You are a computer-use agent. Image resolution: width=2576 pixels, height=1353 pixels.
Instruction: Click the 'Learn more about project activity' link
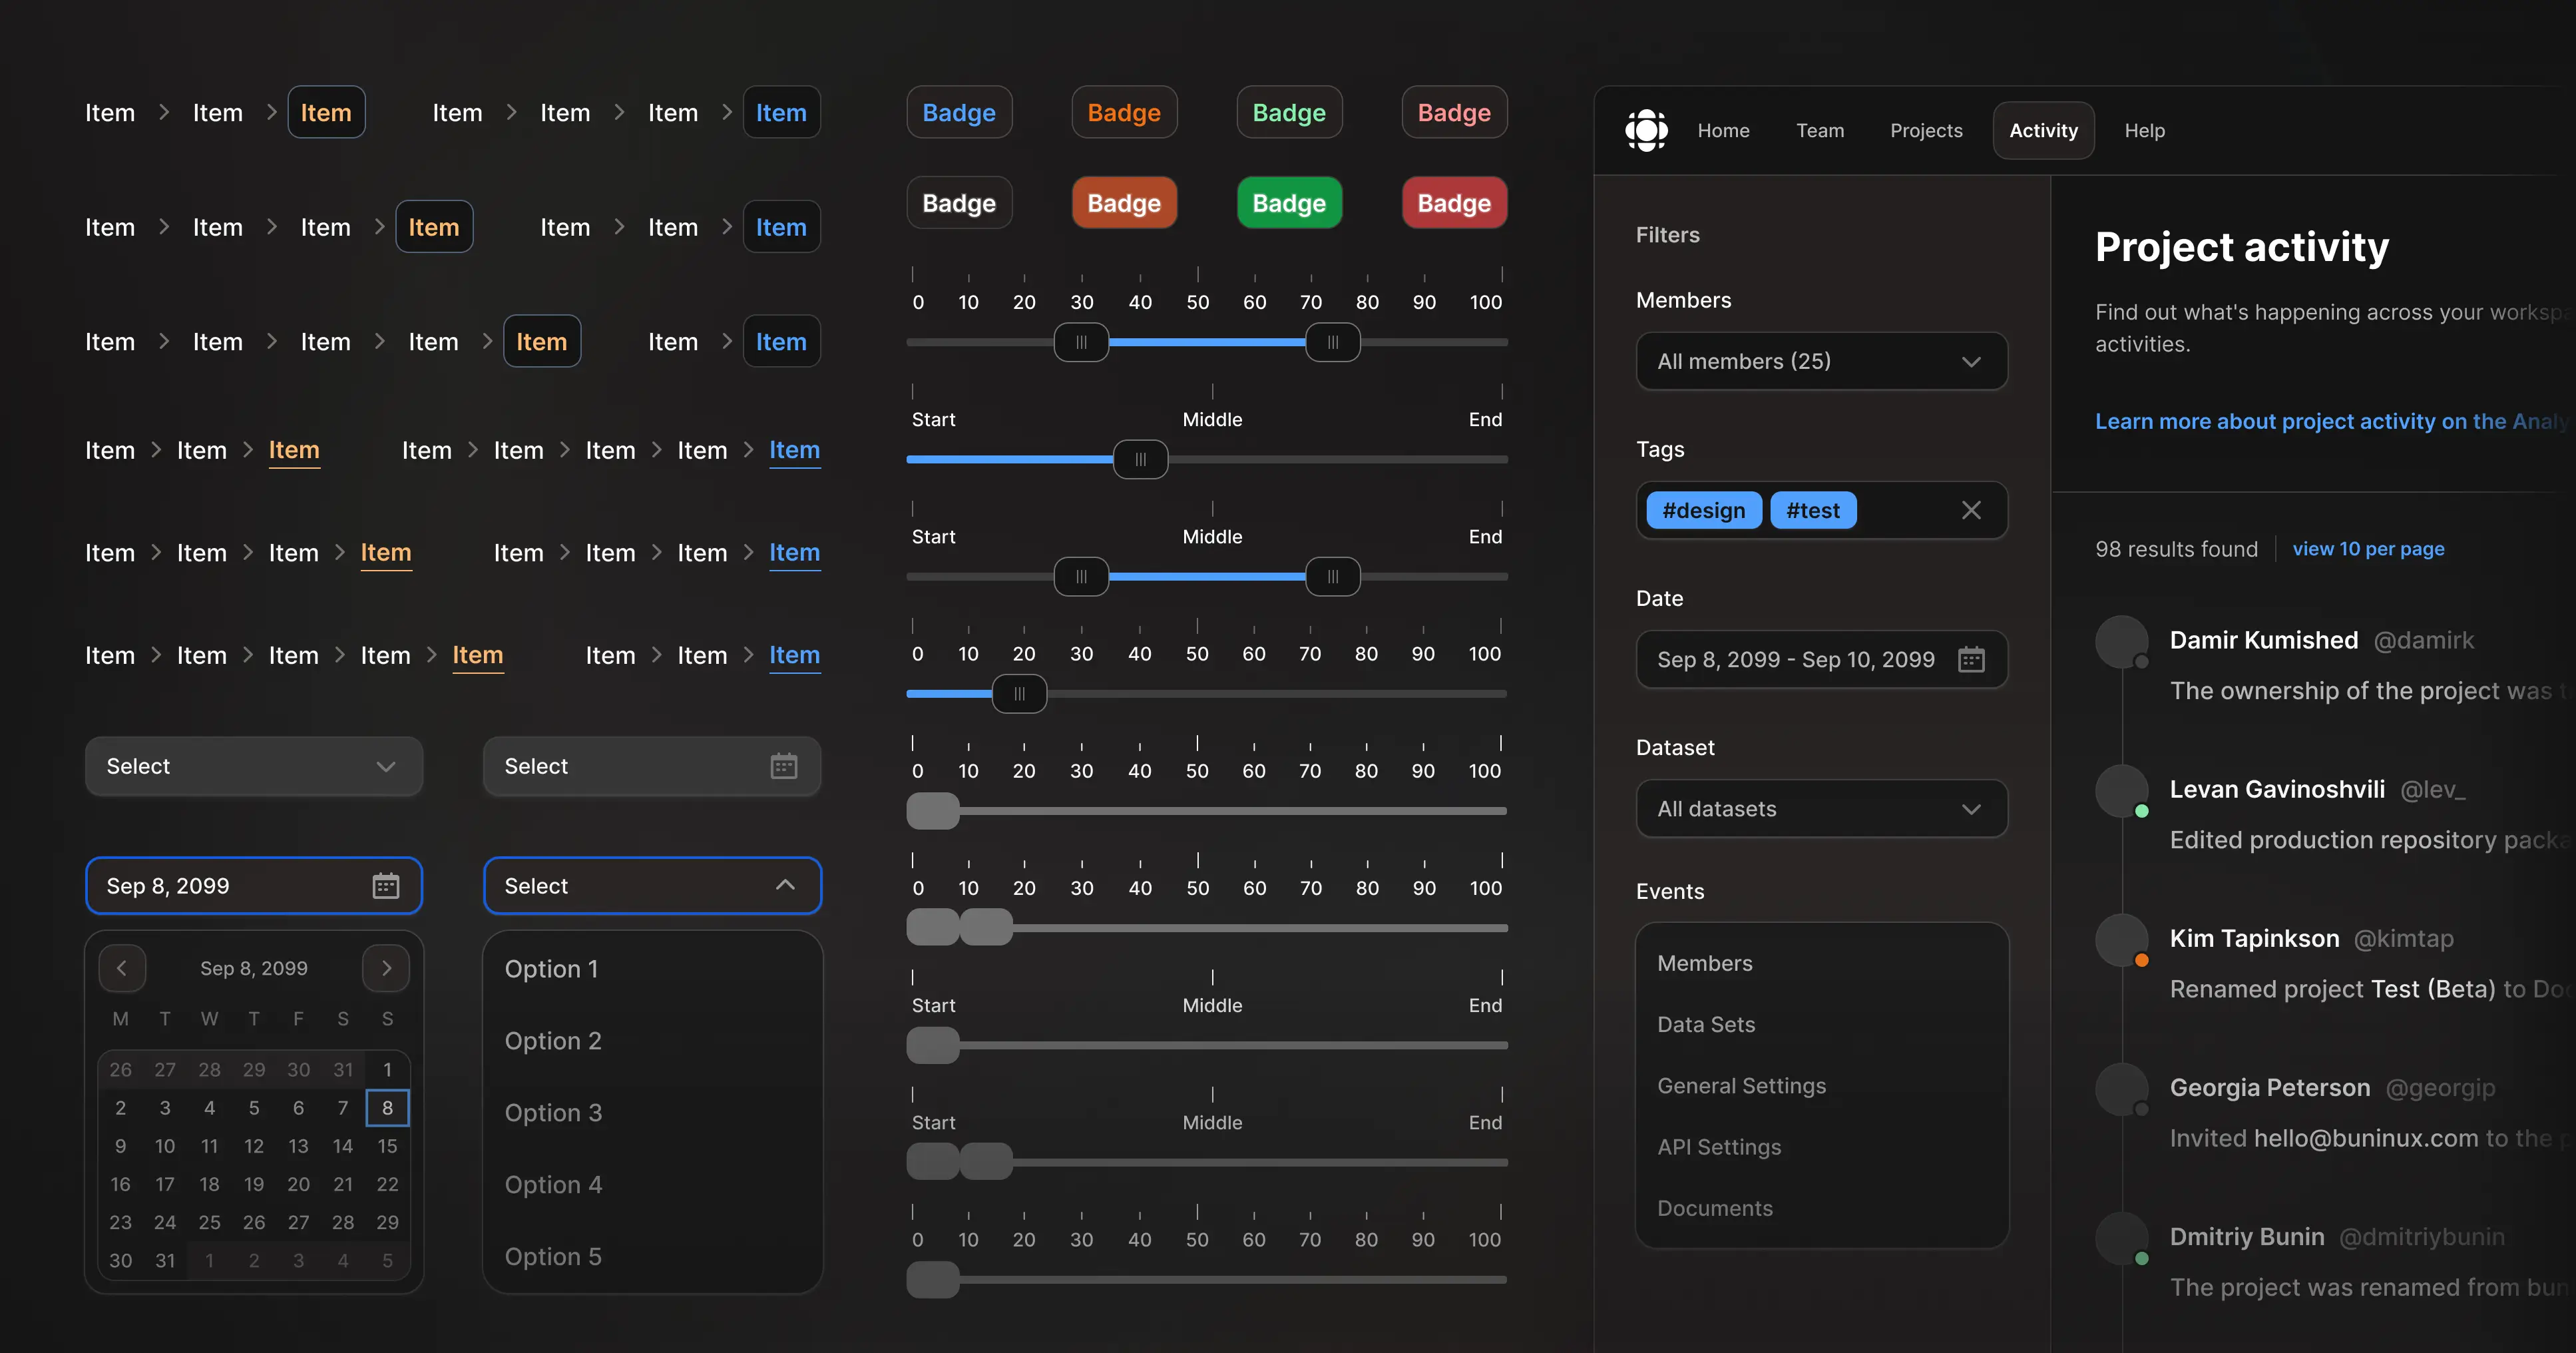tap(2300, 421)
